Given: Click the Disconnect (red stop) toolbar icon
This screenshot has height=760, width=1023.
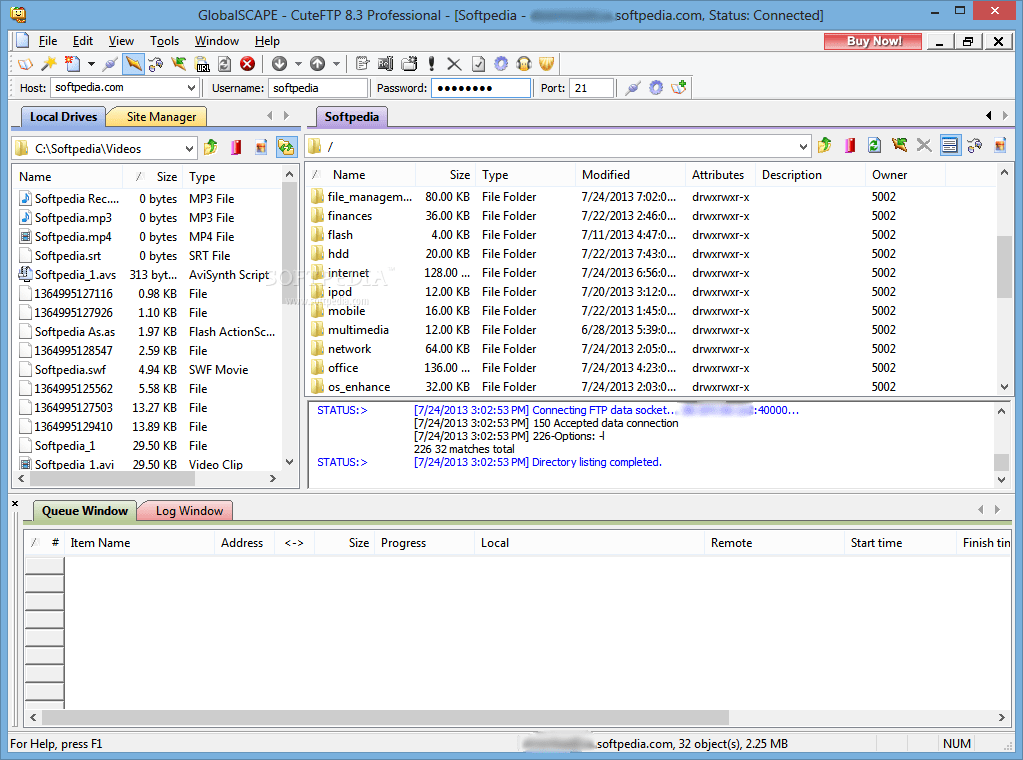Looking at the screenshot, I should click(248, 63).
